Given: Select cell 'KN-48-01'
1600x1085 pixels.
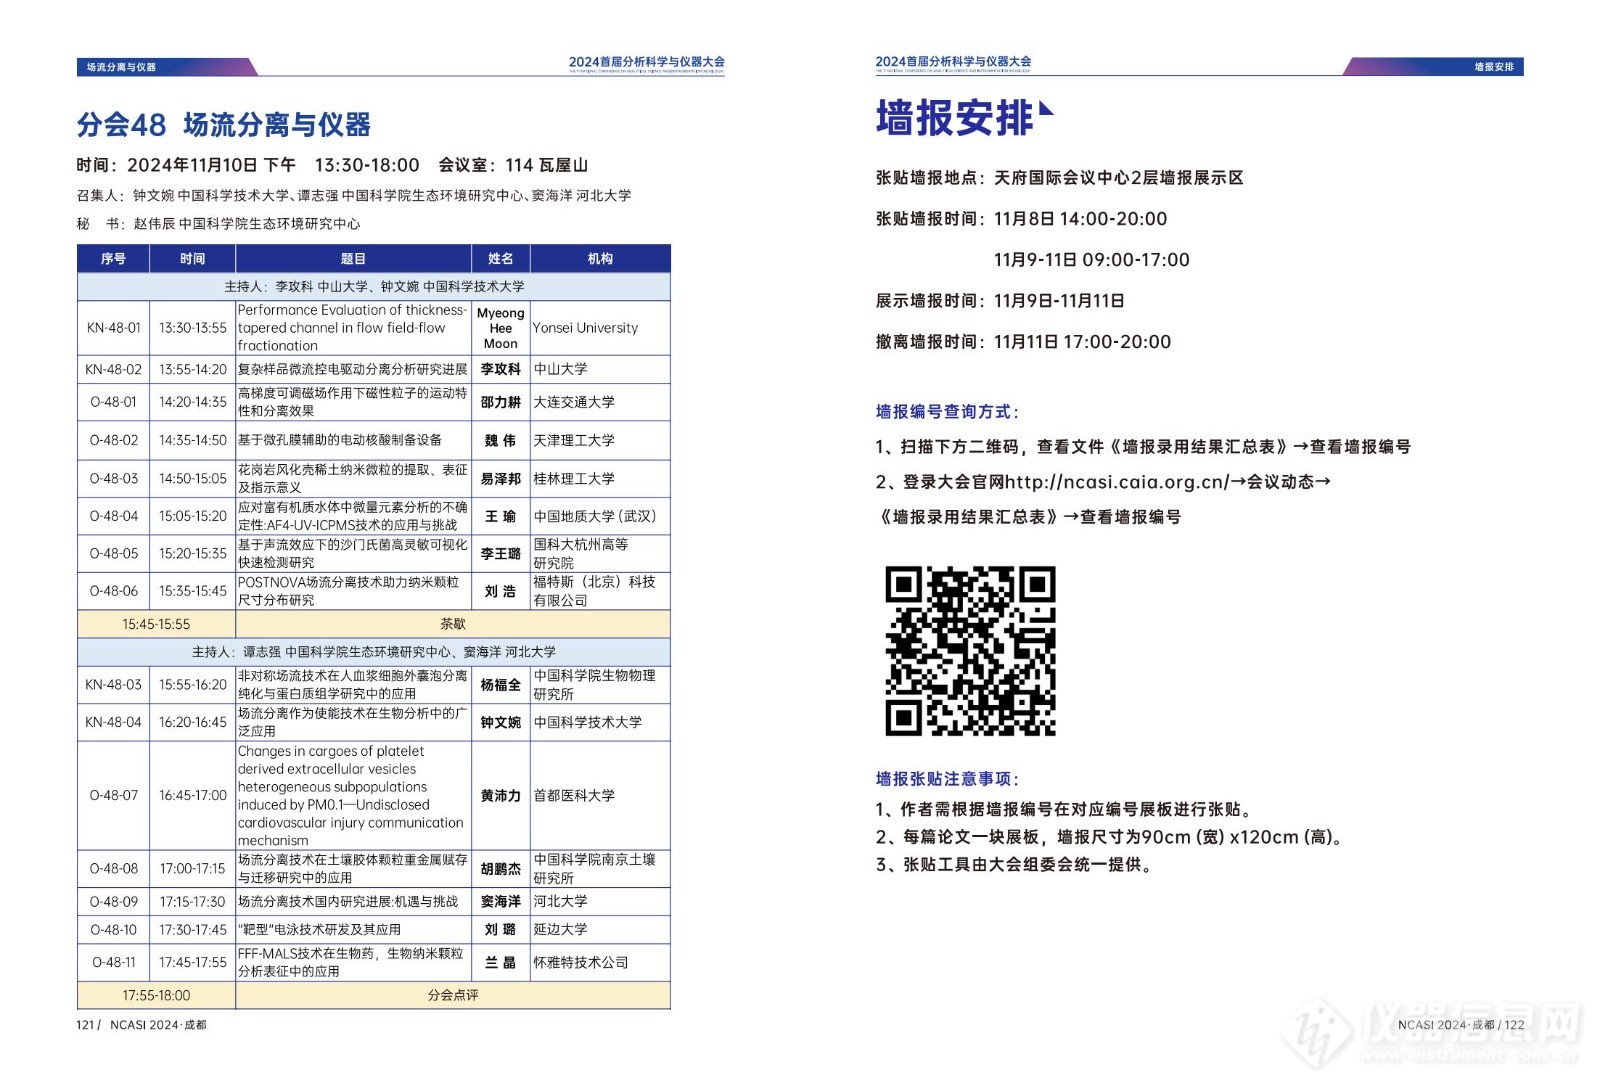Looking at the screenshot, I should 114,328.
